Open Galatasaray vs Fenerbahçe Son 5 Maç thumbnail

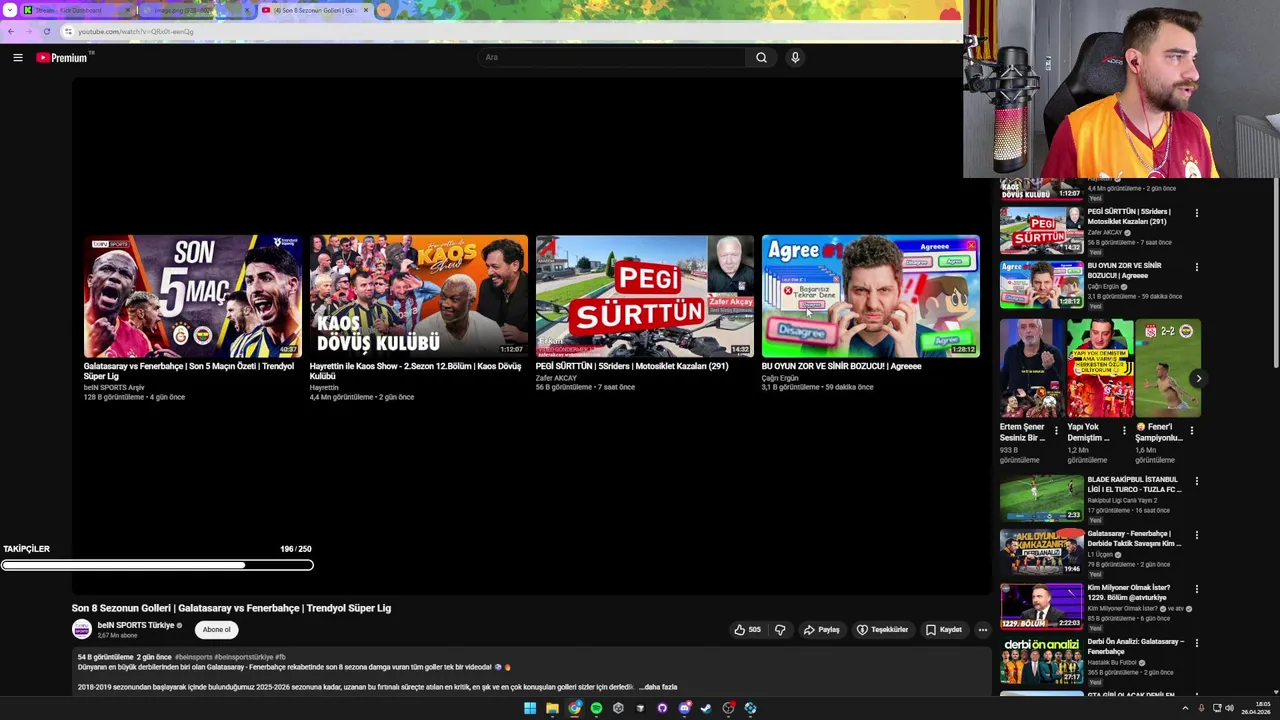(192, 296)
